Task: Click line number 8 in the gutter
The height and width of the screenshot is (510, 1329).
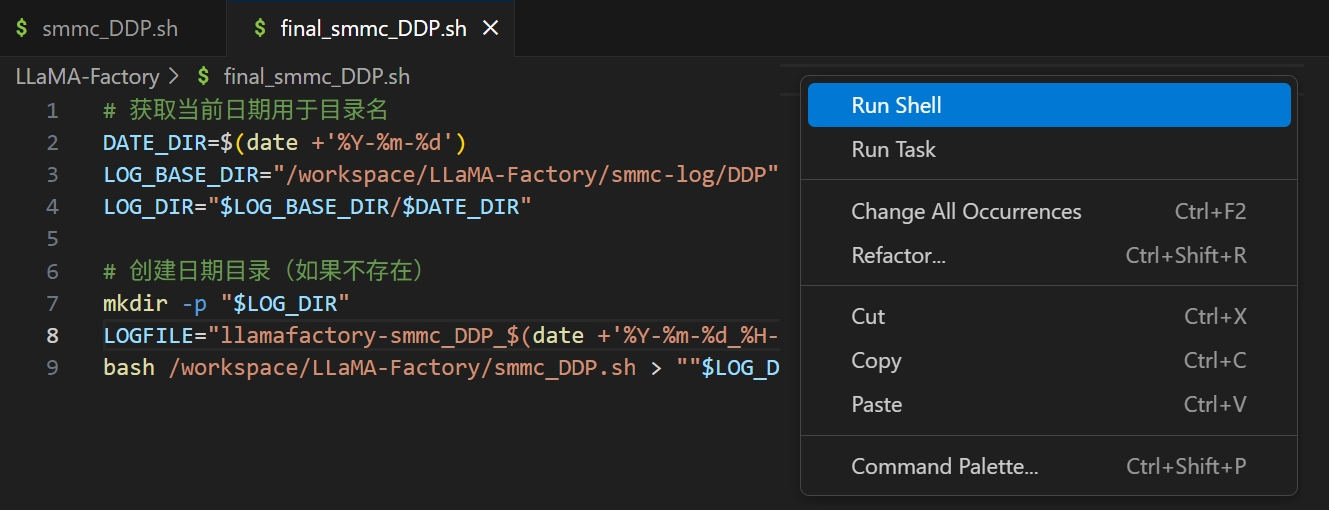Action: tap(52, 335)
